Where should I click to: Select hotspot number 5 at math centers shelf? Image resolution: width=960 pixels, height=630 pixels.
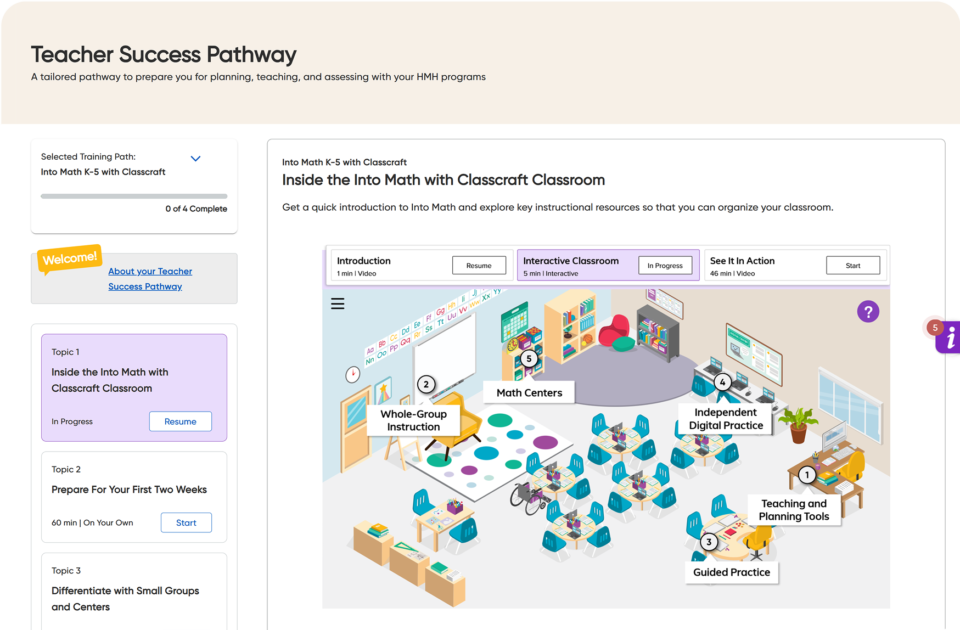coord(529,359)
